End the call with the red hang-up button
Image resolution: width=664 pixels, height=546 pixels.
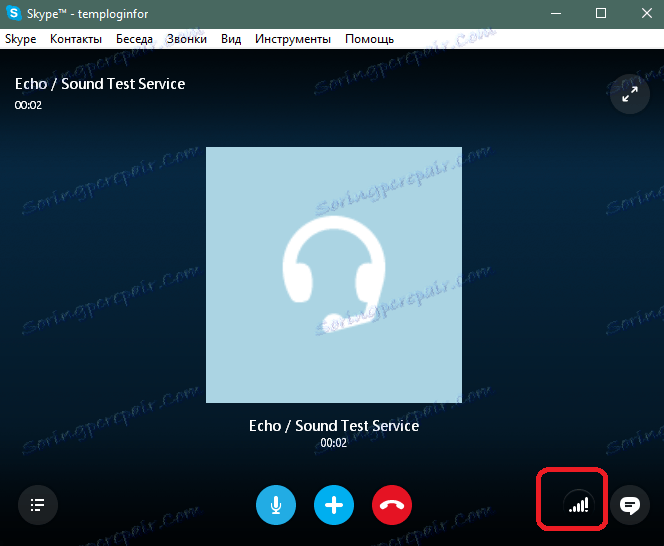click(x=392, y=505)
